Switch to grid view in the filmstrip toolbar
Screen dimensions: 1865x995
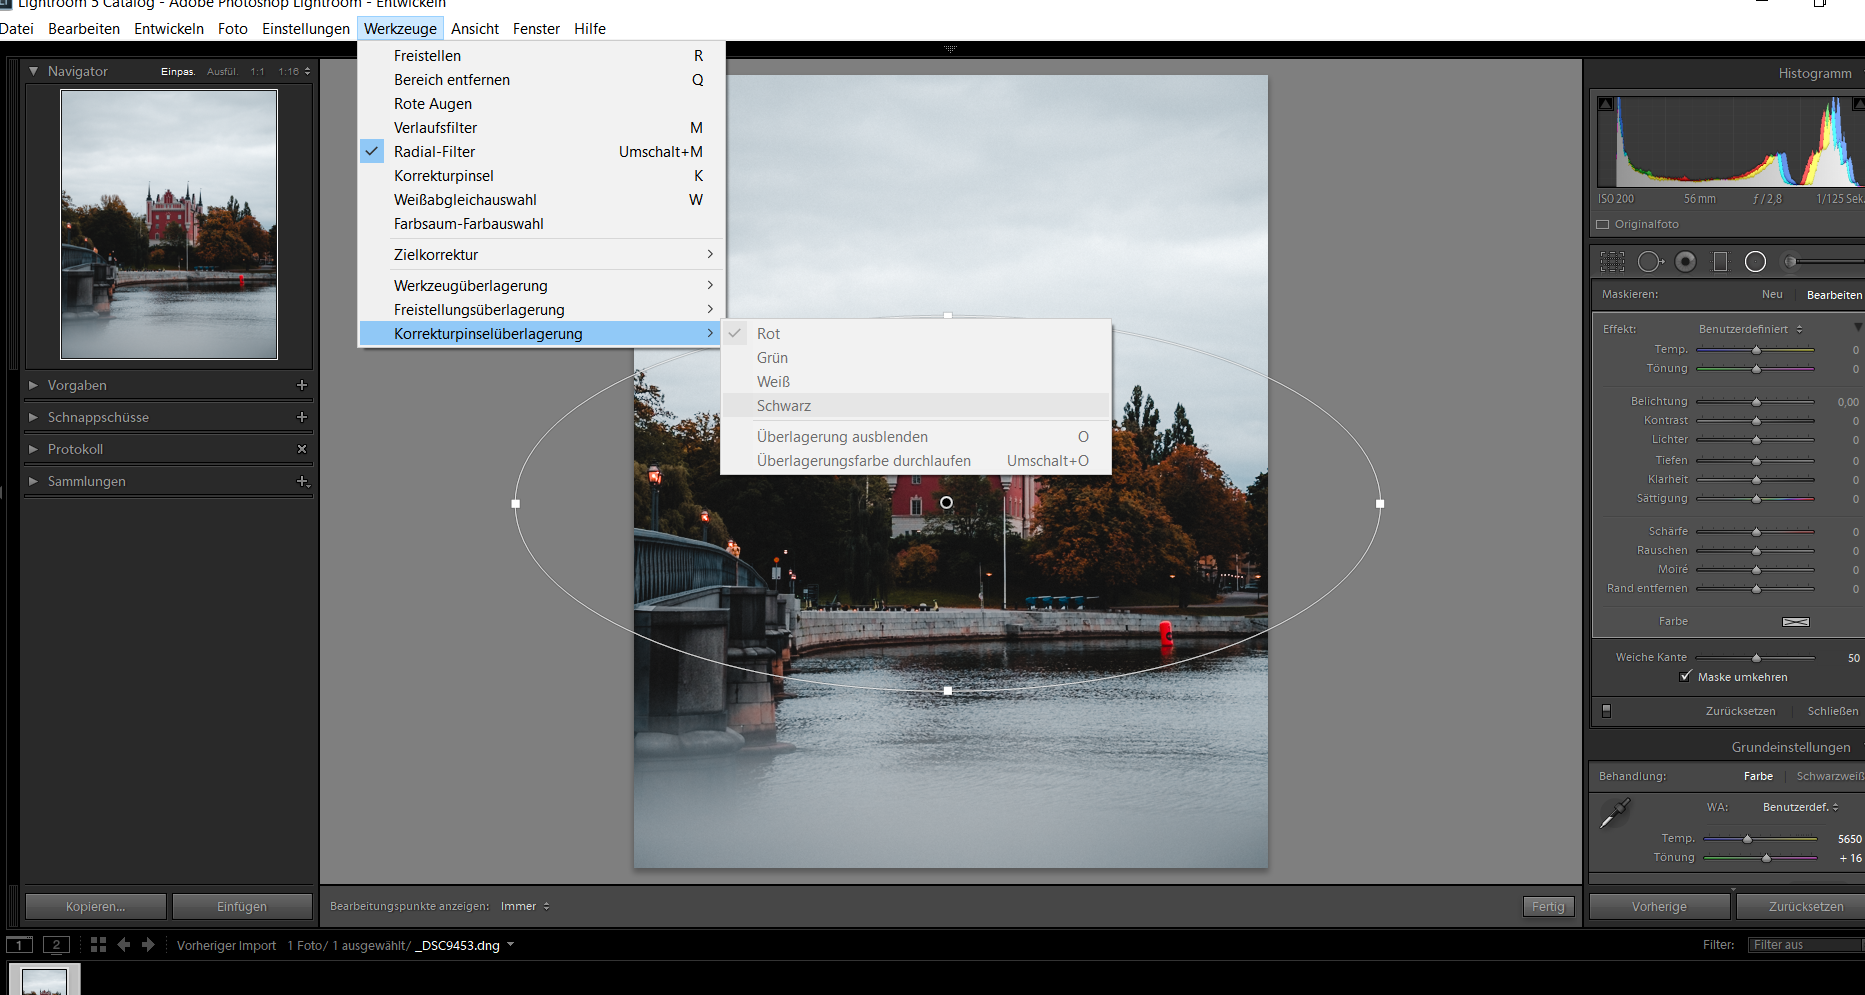97,944
